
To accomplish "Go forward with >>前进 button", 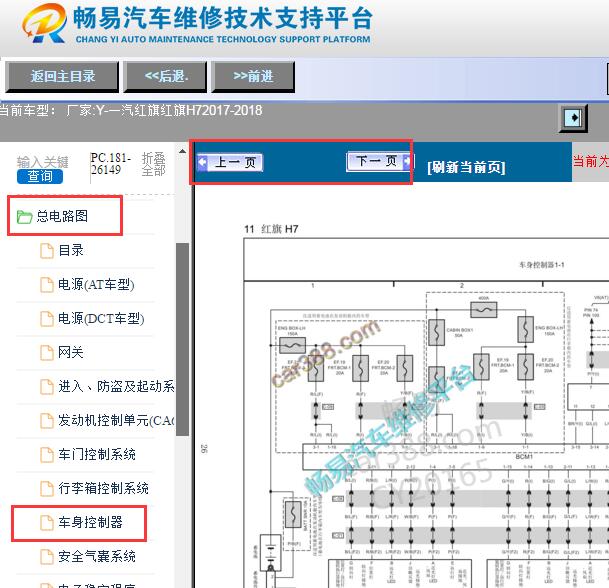I will [x=253, y=77].
